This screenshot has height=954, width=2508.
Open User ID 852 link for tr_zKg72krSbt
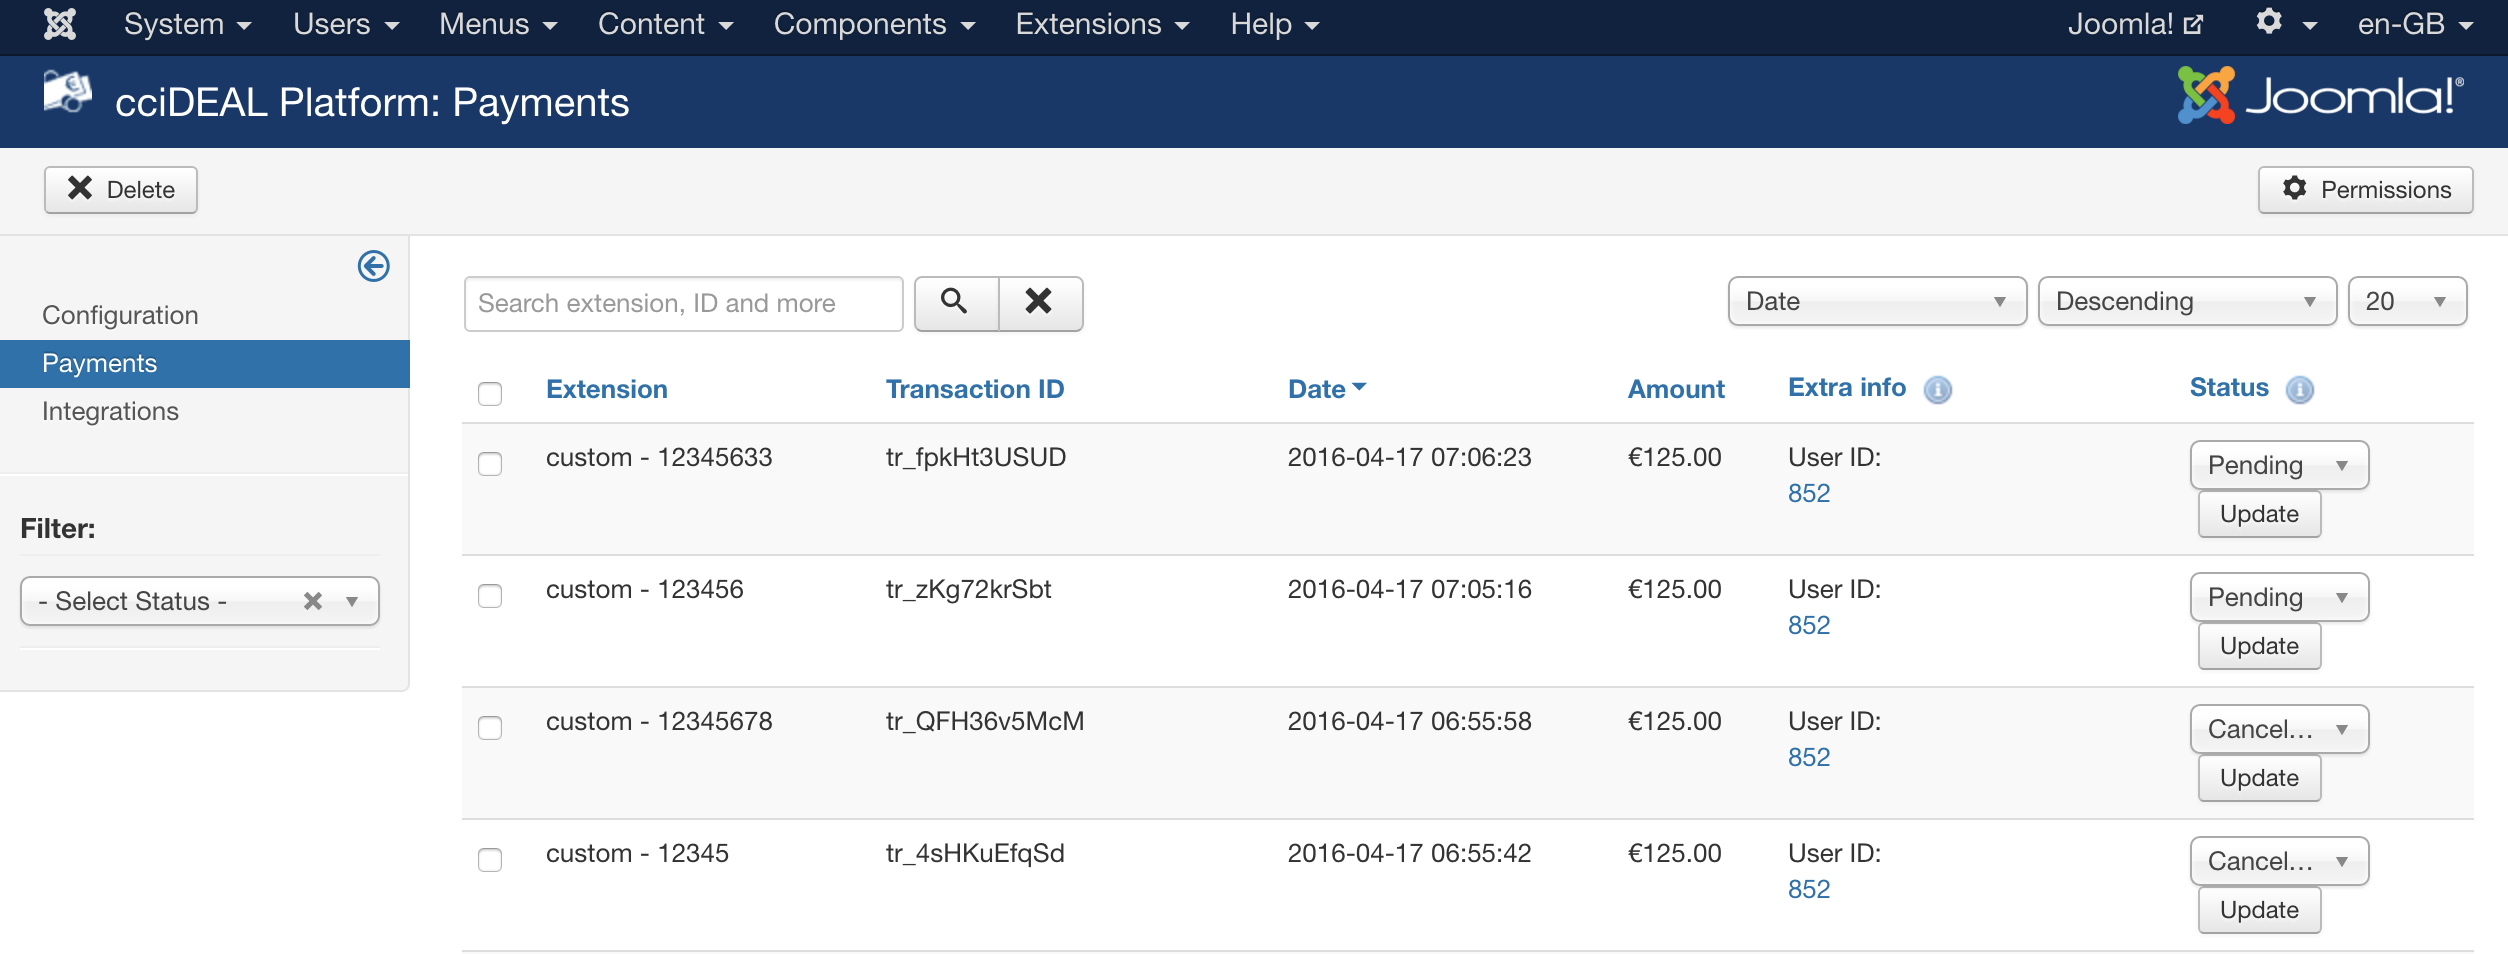click(1808, 624)
